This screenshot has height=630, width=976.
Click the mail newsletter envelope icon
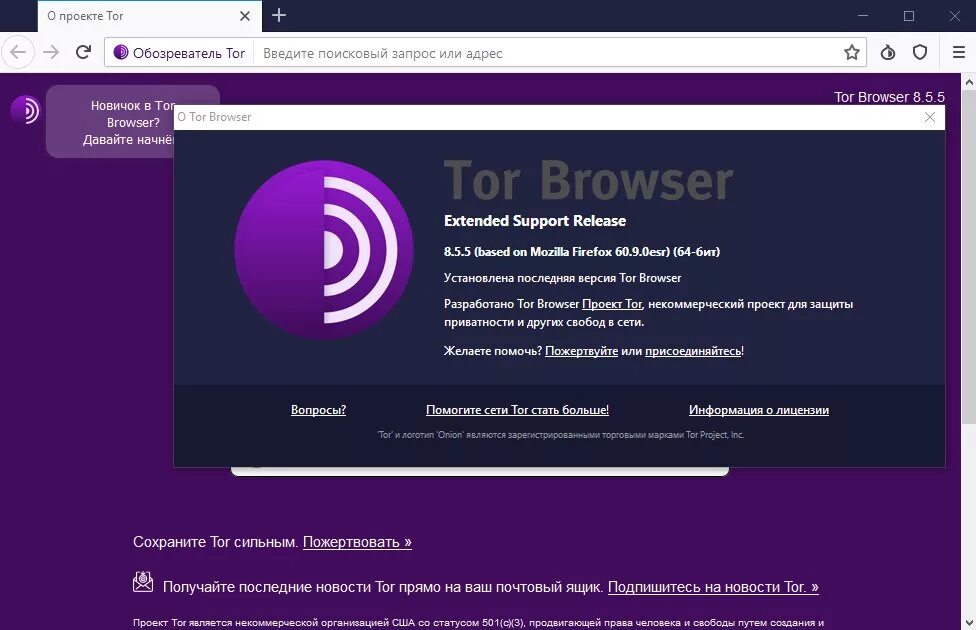[x=143, y=582]
